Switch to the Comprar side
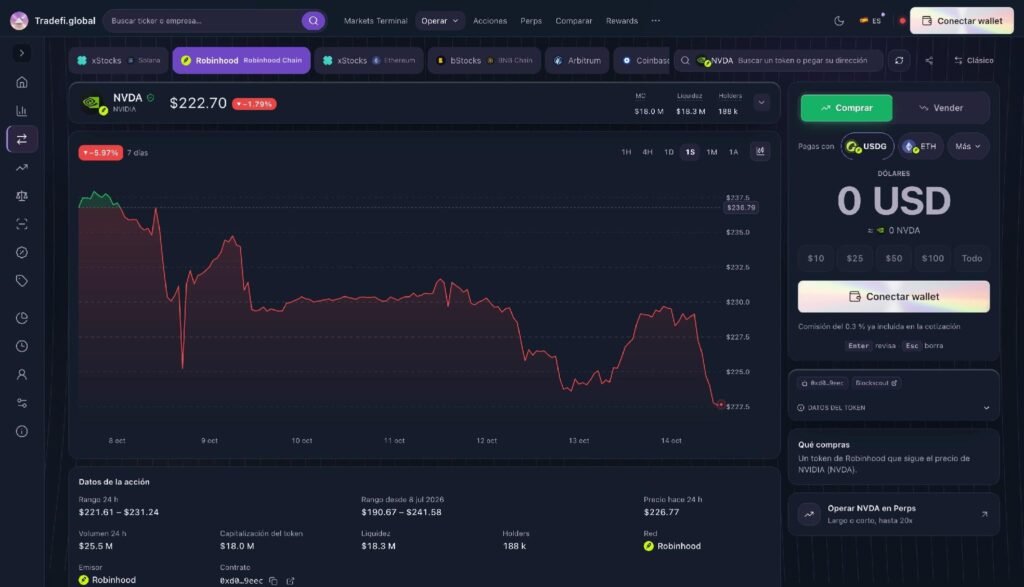Screen dimensions: 1024x587 coord(846,108)
